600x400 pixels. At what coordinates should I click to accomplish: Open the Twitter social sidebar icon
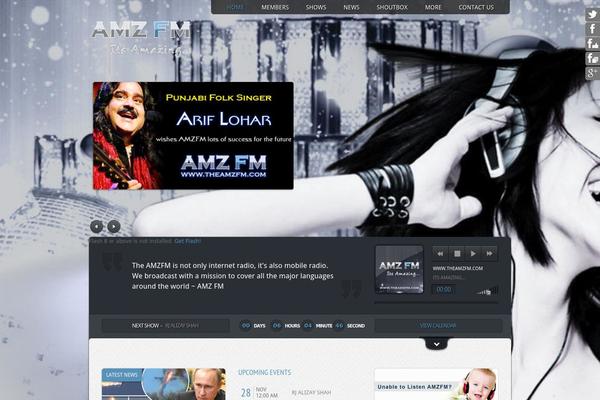(592, 14)
